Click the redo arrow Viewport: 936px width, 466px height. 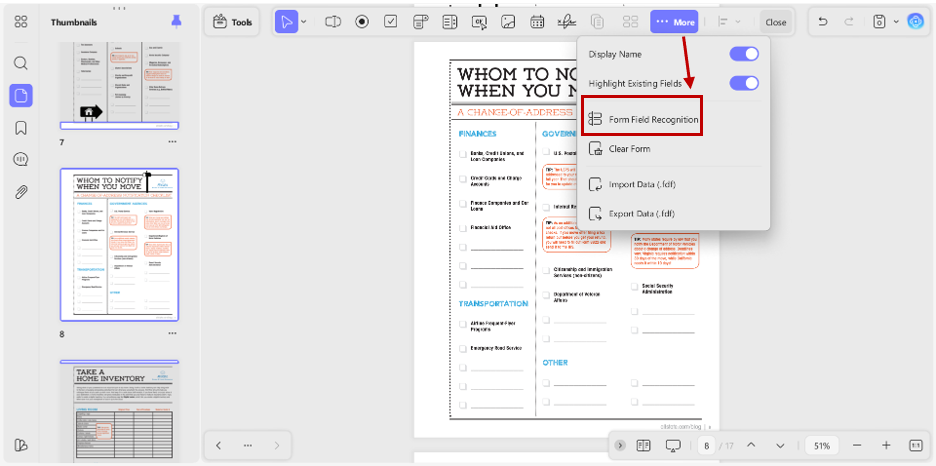pos(849,22)
